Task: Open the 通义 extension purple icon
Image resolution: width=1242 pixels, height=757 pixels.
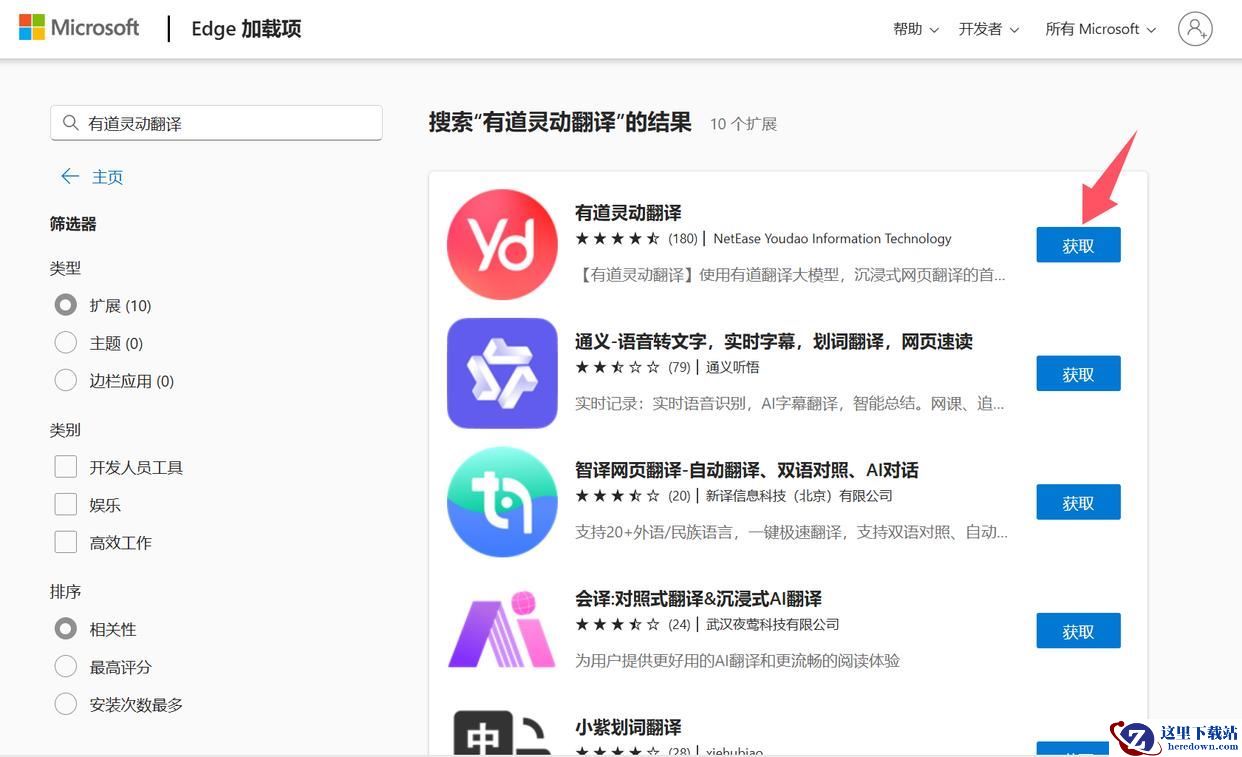Action: coord(502,373)
